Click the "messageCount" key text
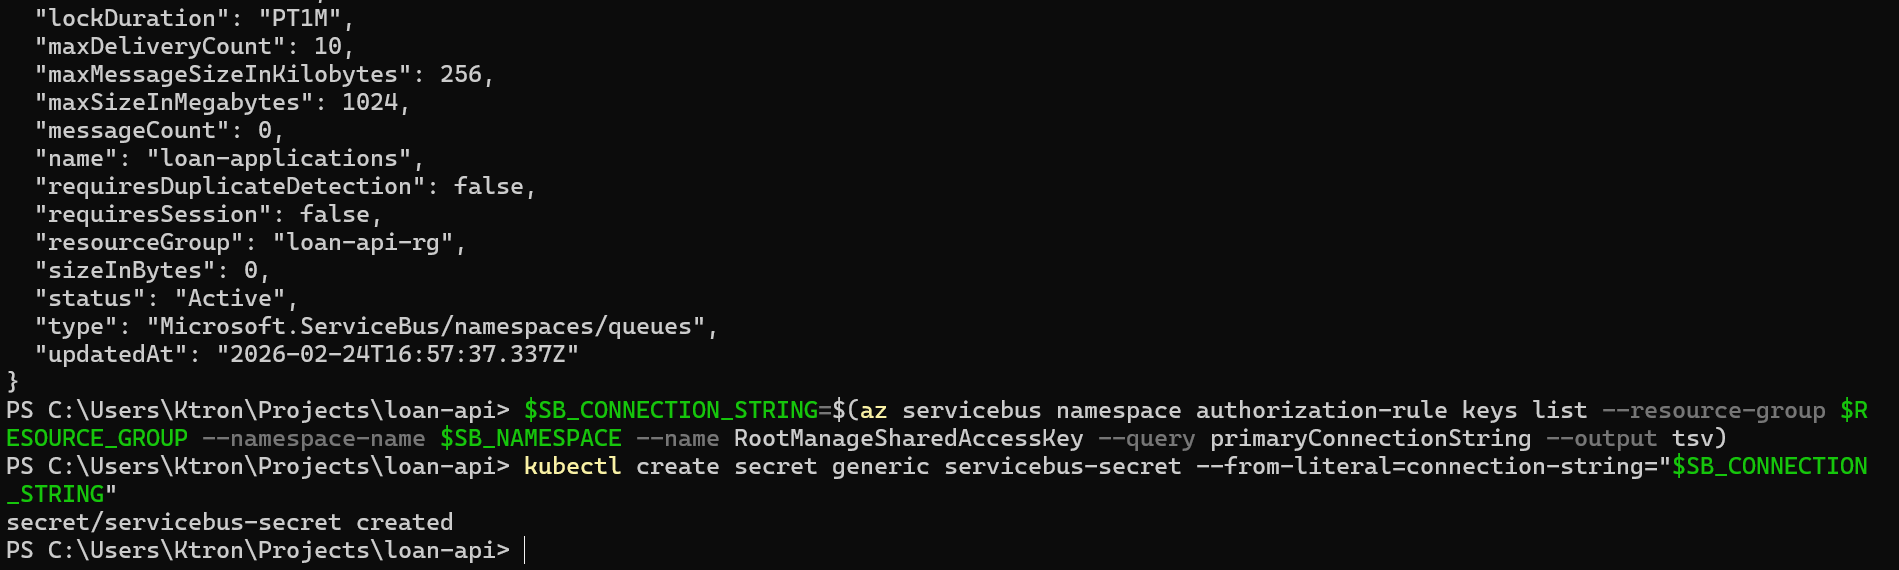Image resolution: width=1899 pixels, height=570 pixels. click(x=132, y=130)
